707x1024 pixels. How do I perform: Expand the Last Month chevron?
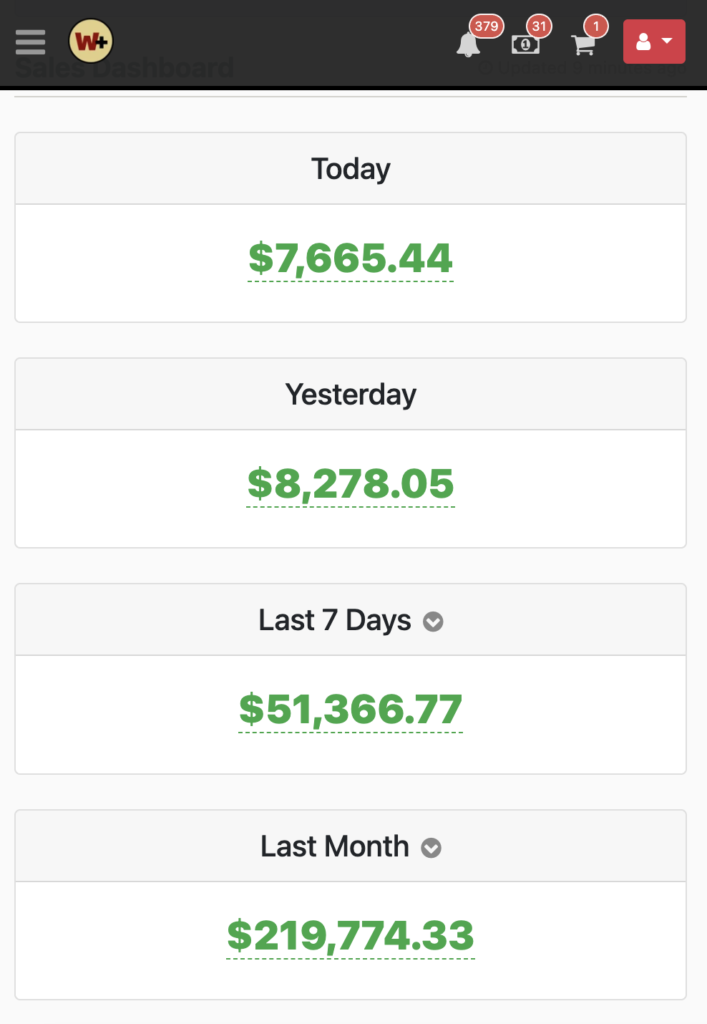tap(431, 848)
